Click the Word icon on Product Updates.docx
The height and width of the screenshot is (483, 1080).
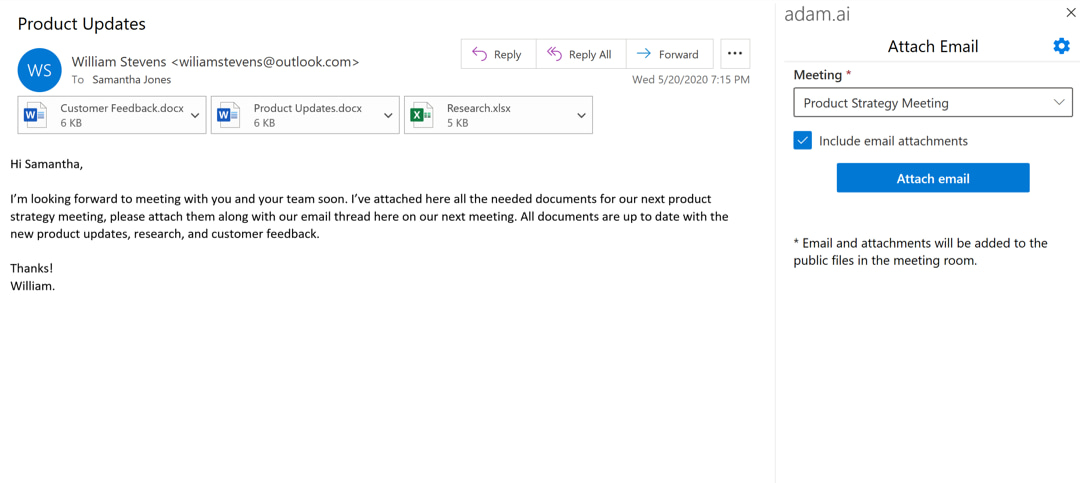click(228, 114)
